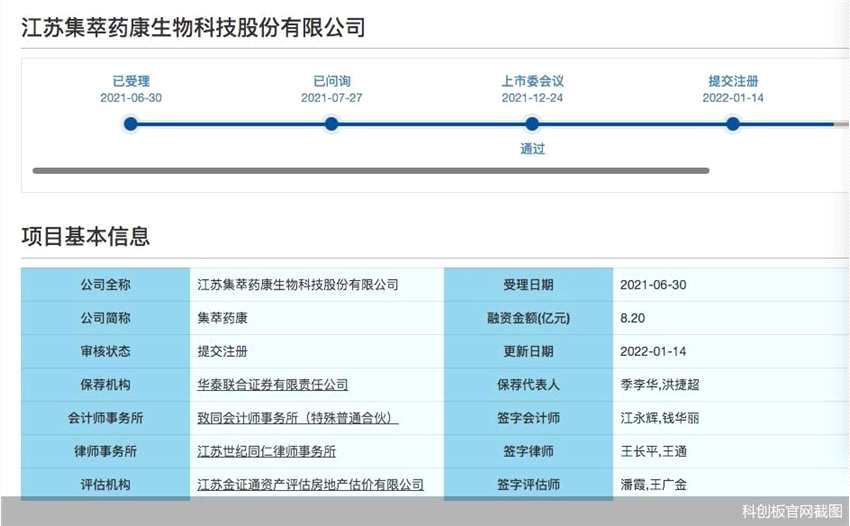Viewport: 850px width, 526px height.
Task: Click the 签字律师 header cell
Action: coord(529,451)
